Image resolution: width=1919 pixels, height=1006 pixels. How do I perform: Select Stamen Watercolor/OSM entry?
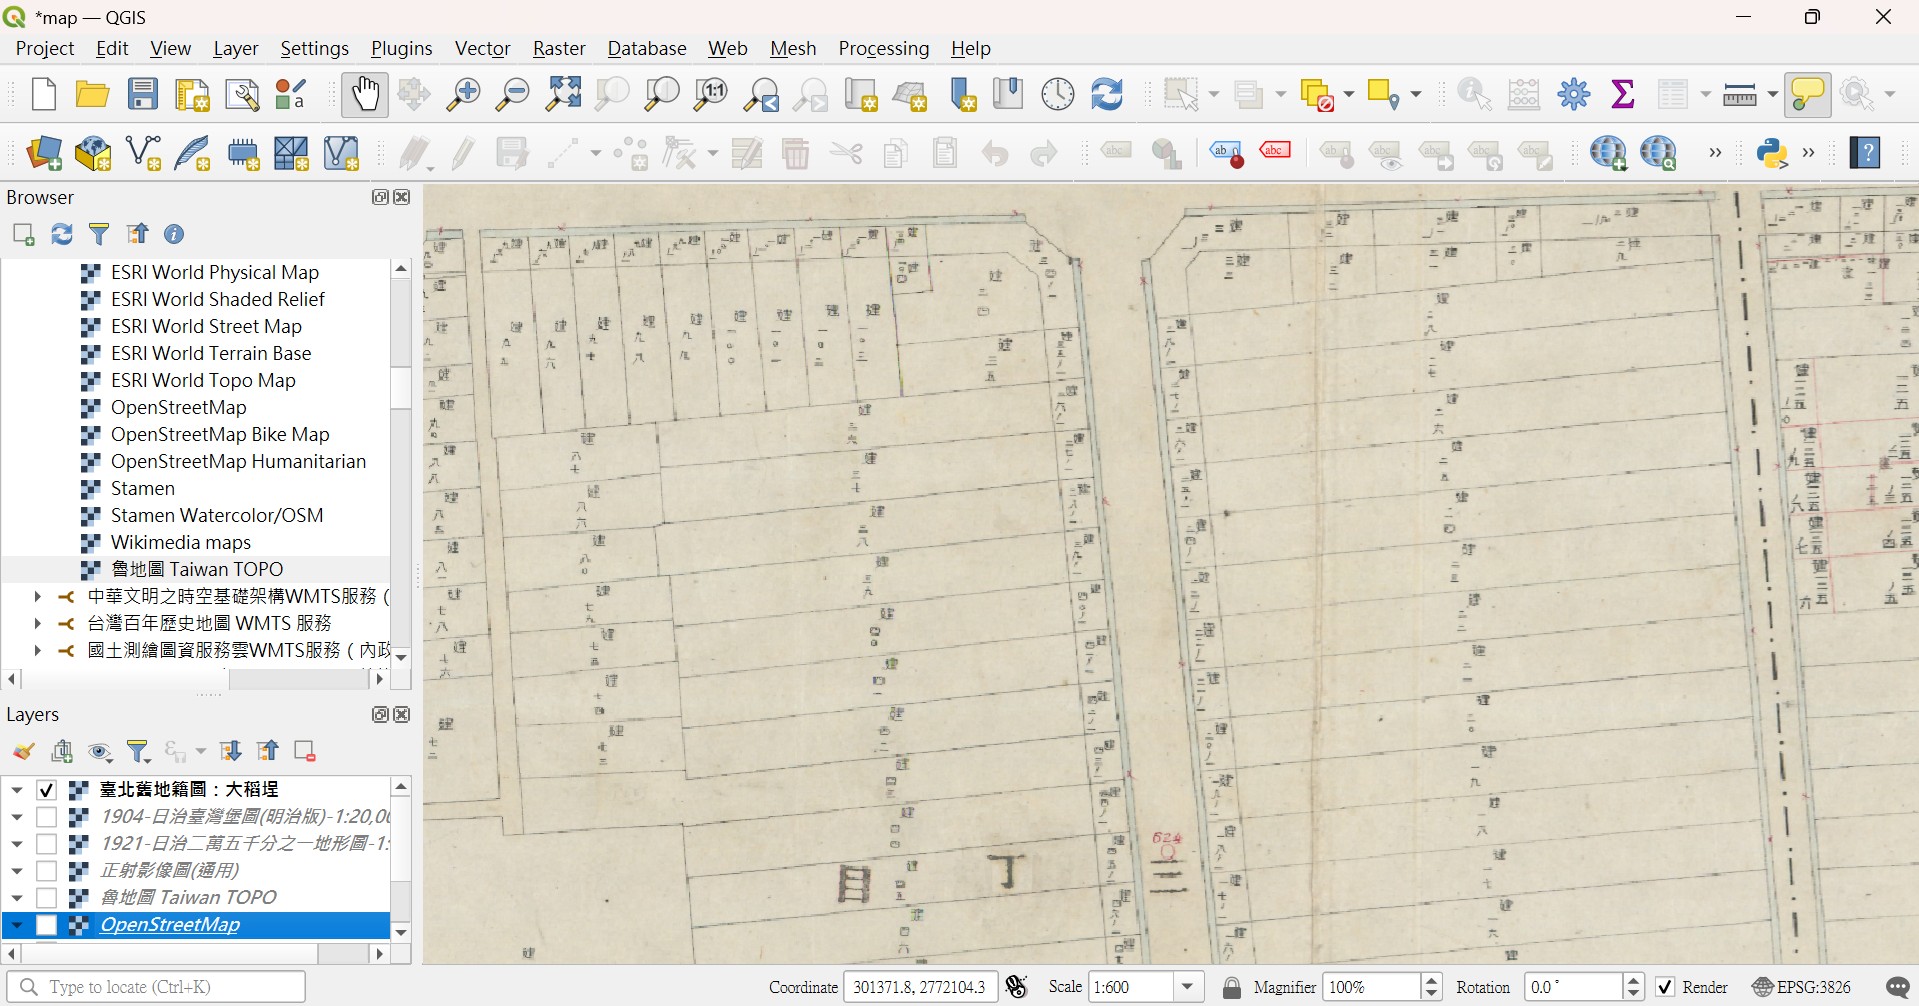click(x=217, y=516)
